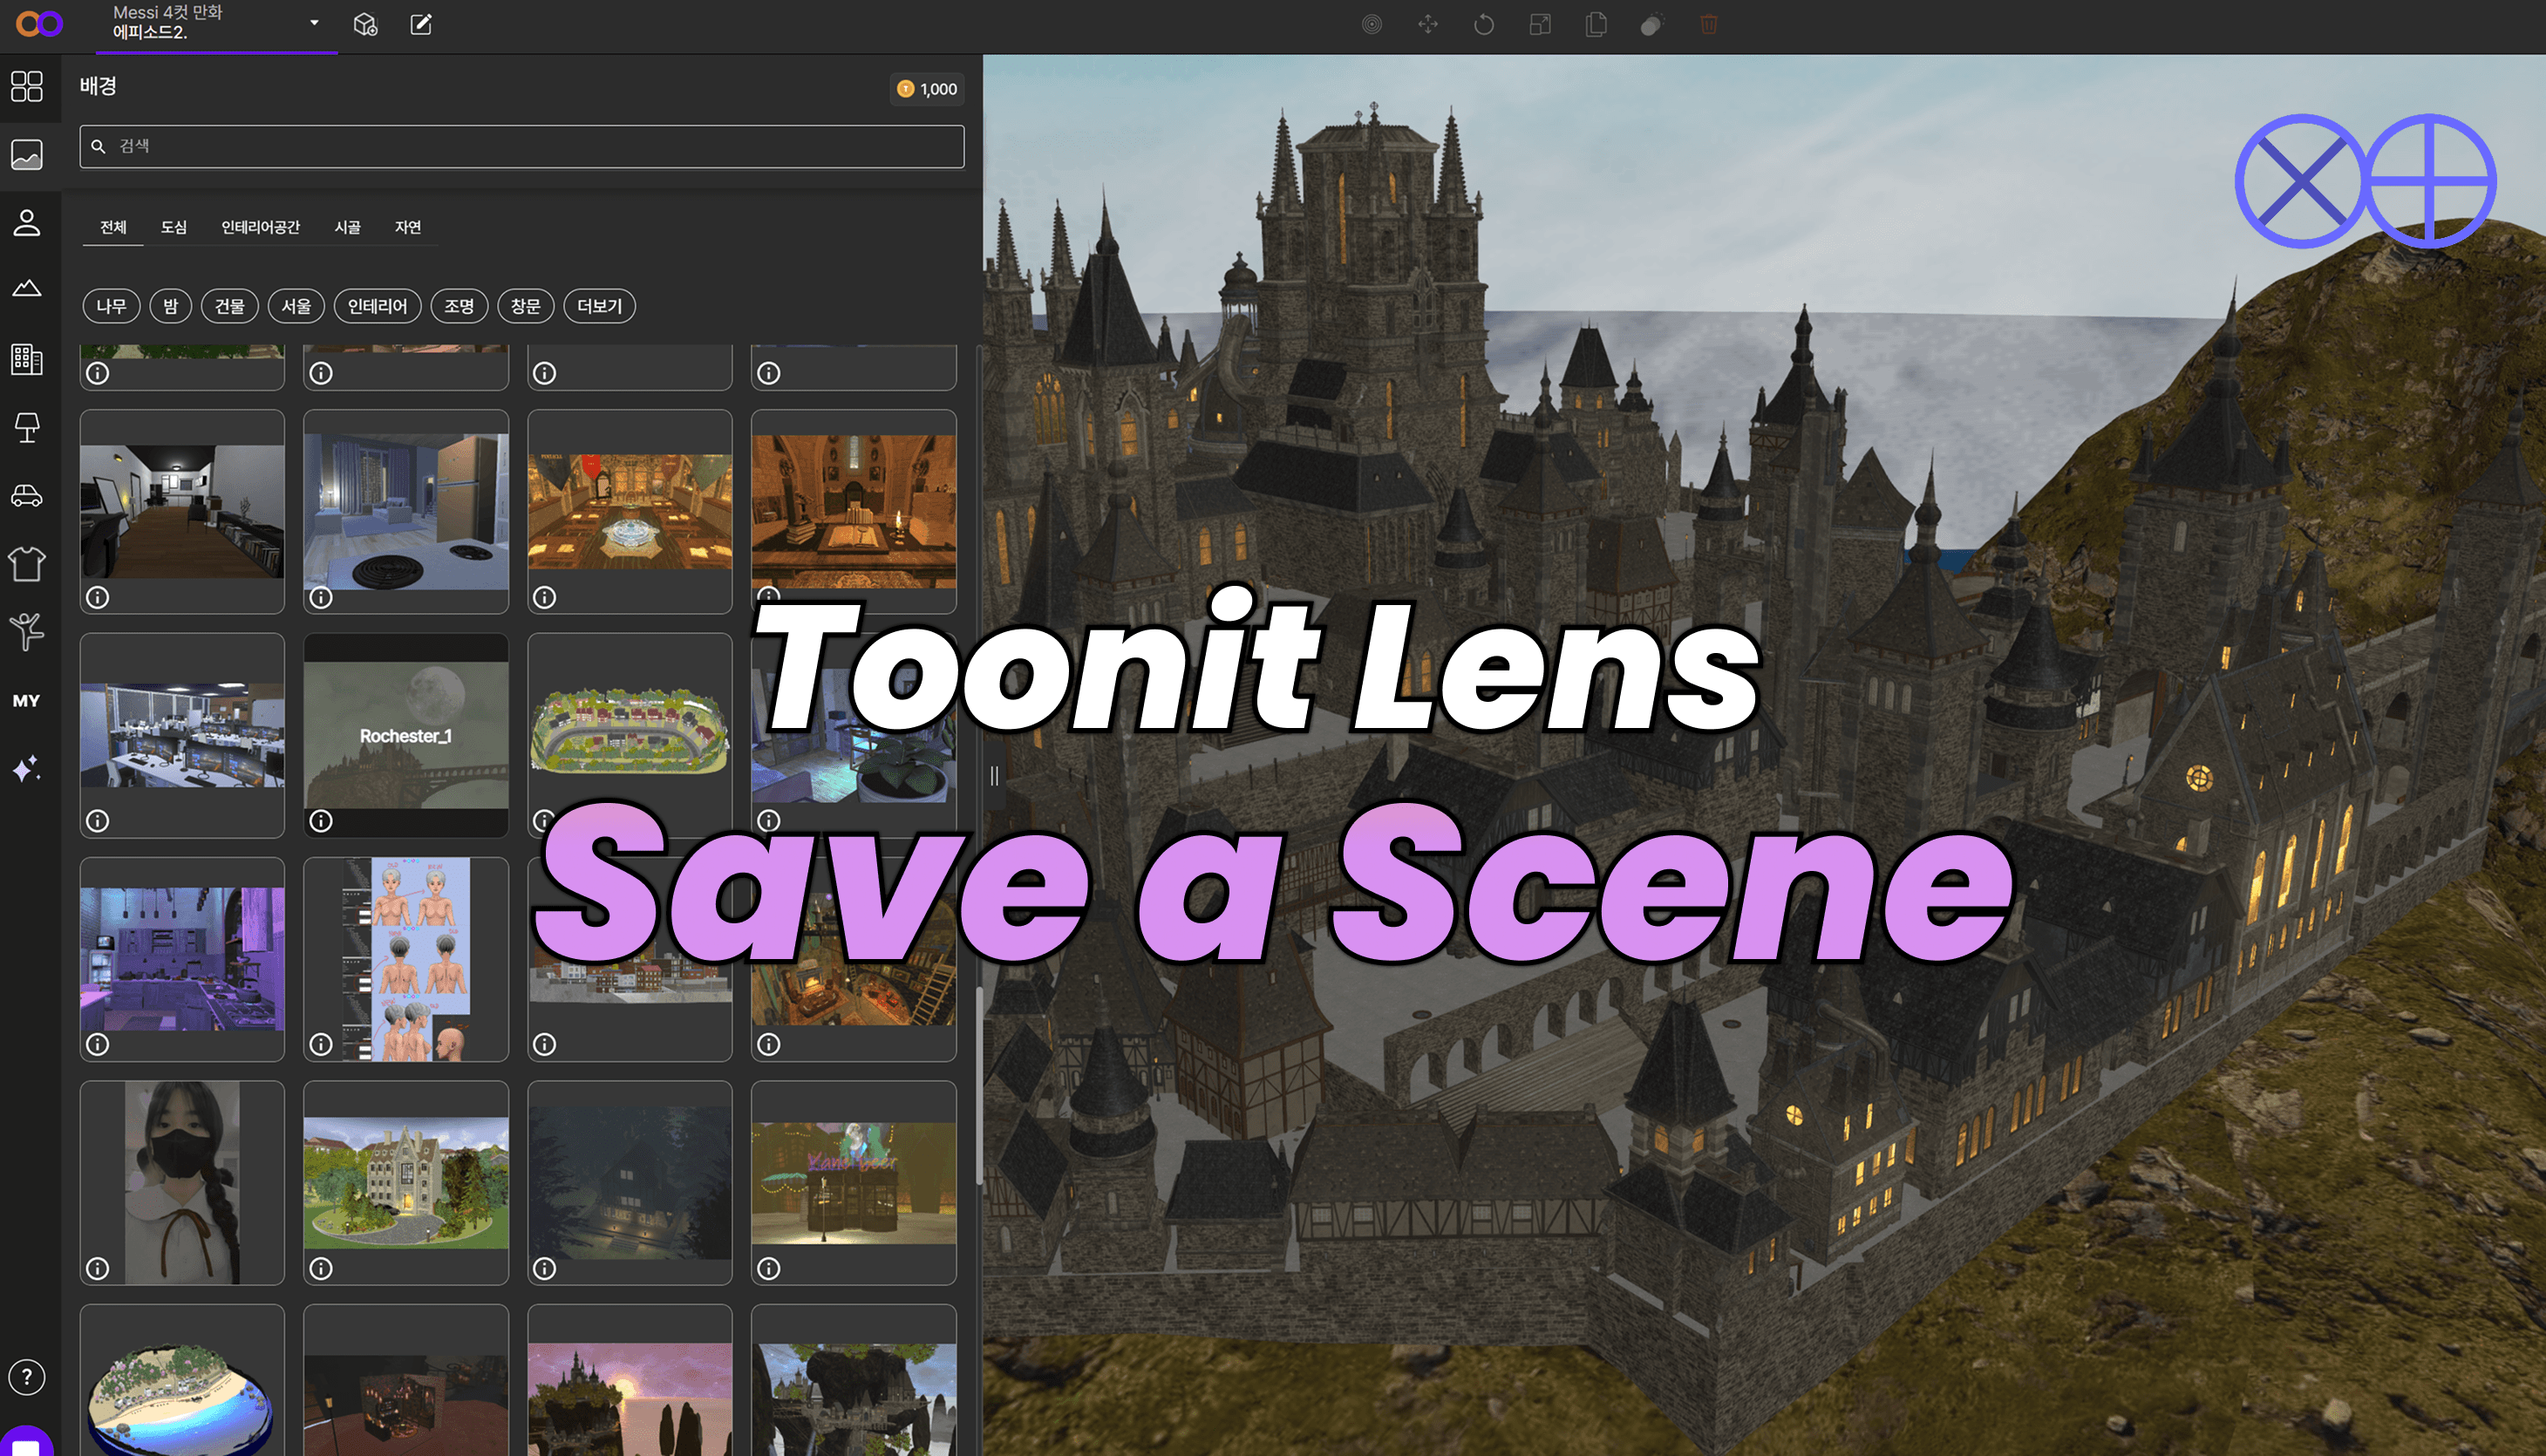Open info for the Rochester_1 card

321,821
